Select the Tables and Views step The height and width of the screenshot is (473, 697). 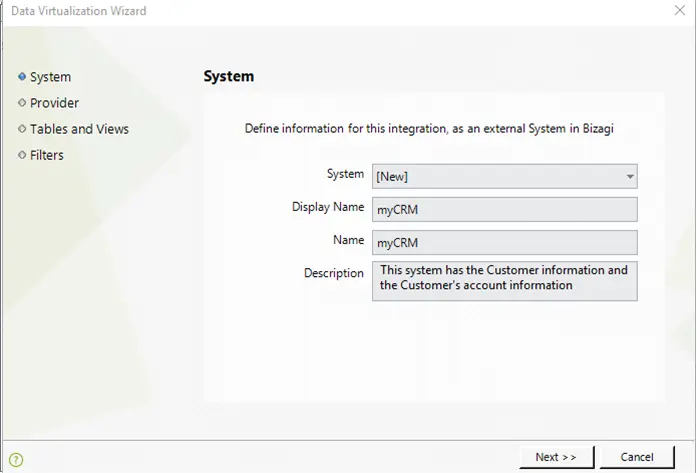click(x=79, y=129)
